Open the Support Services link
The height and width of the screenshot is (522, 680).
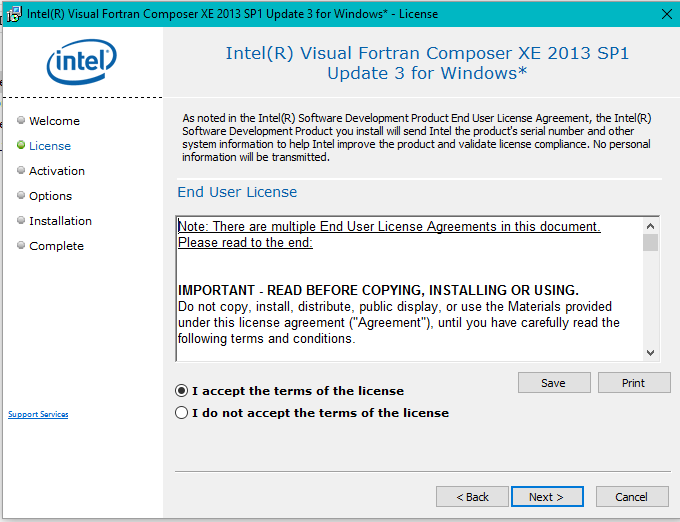click(38, 414)
